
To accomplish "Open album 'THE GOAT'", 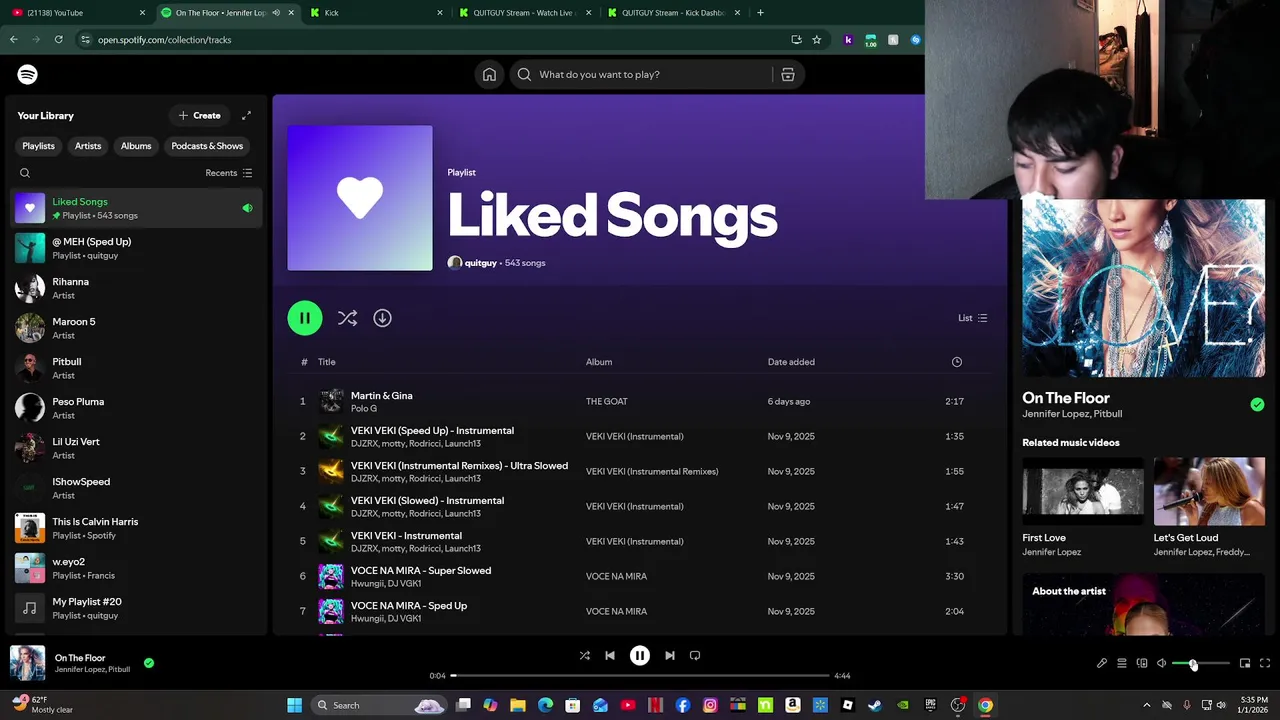I will [x=607, y=402].
